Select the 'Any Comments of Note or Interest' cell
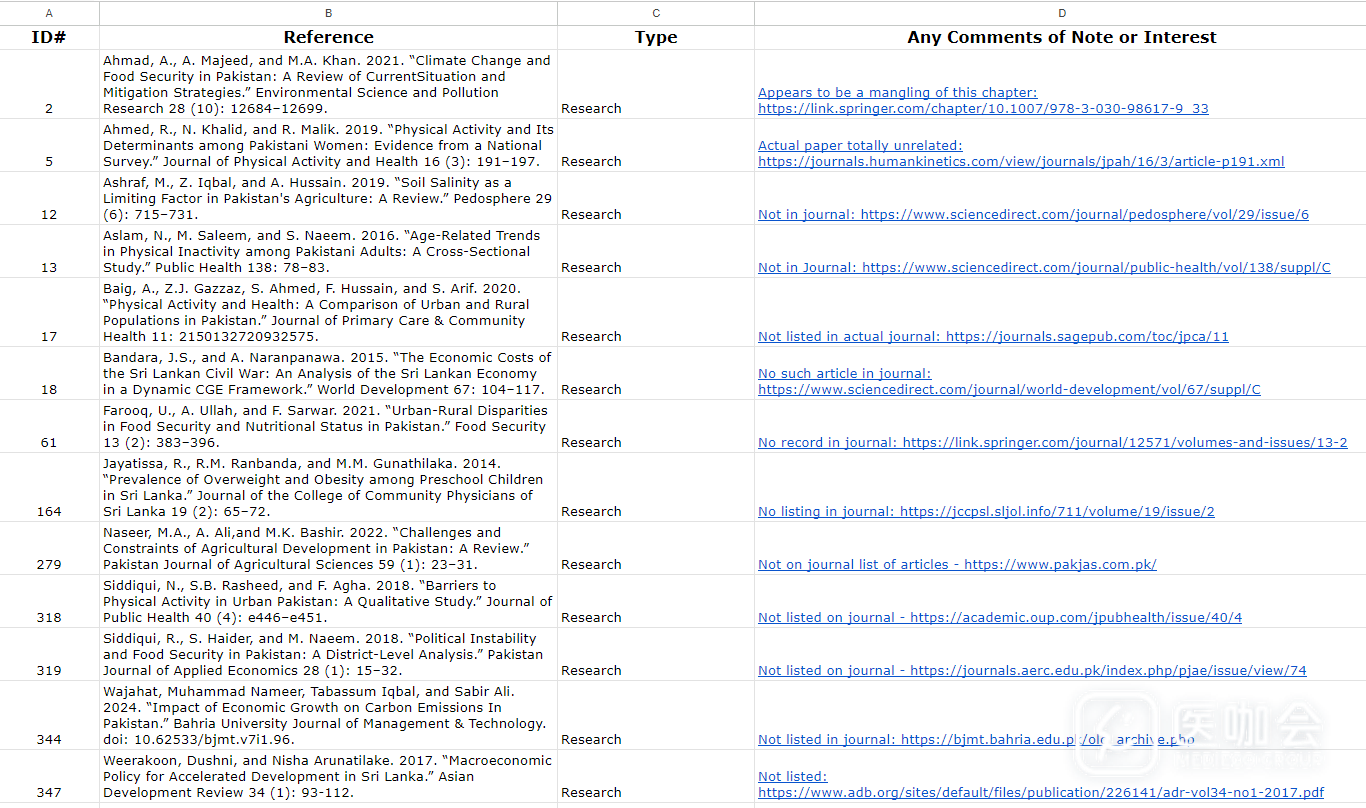 pos(1061,37)
